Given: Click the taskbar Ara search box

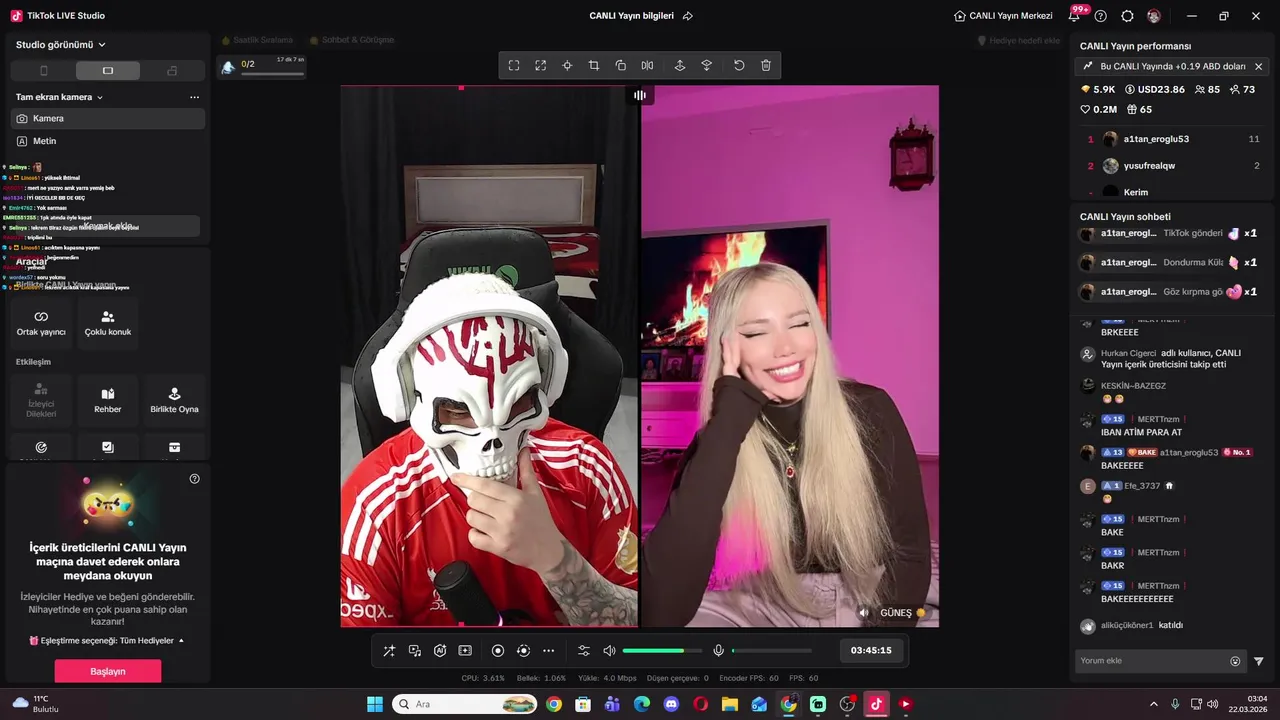Looking at the screenshot, I should 465,704.
